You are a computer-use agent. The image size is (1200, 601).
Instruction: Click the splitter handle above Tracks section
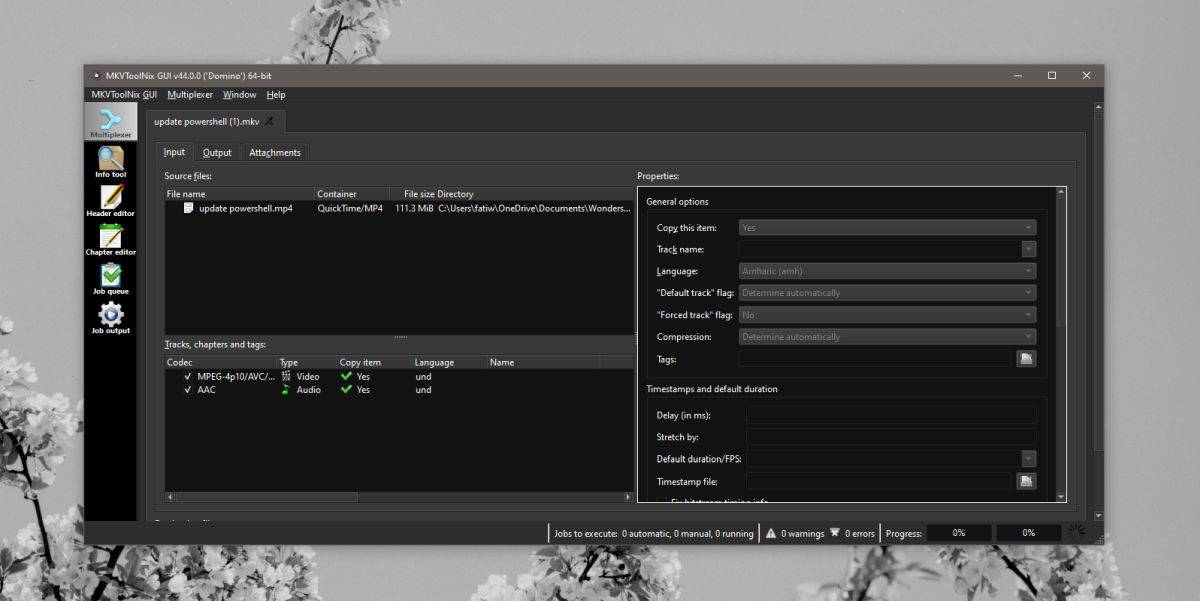[x=399, y=337]
